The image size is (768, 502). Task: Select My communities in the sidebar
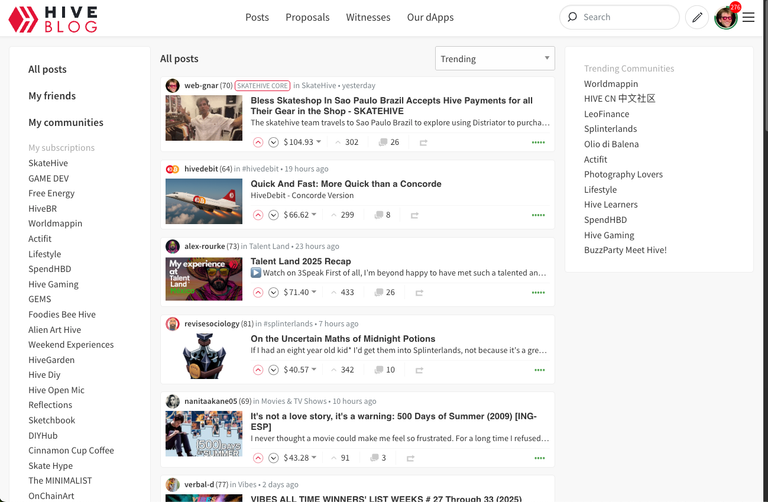click(x=66, y=122)
